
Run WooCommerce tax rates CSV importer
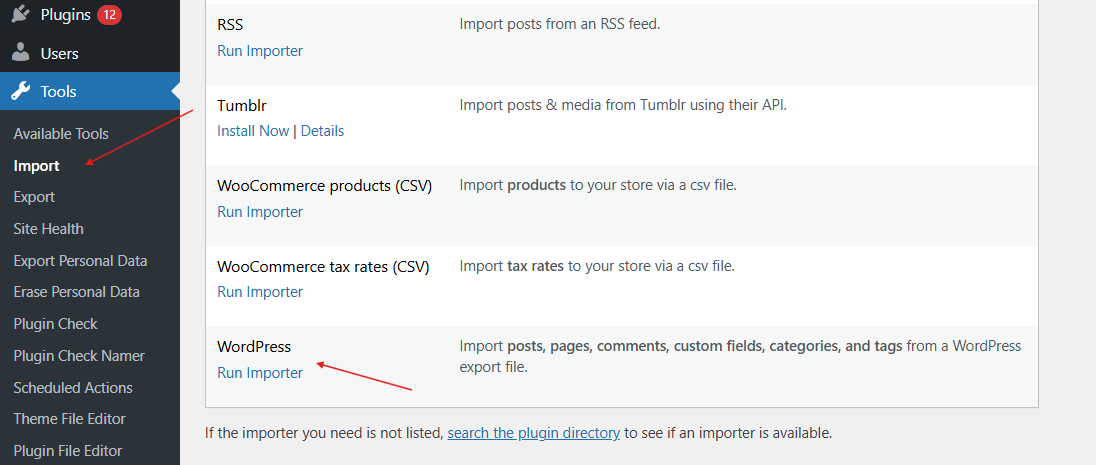coord(260,292)
